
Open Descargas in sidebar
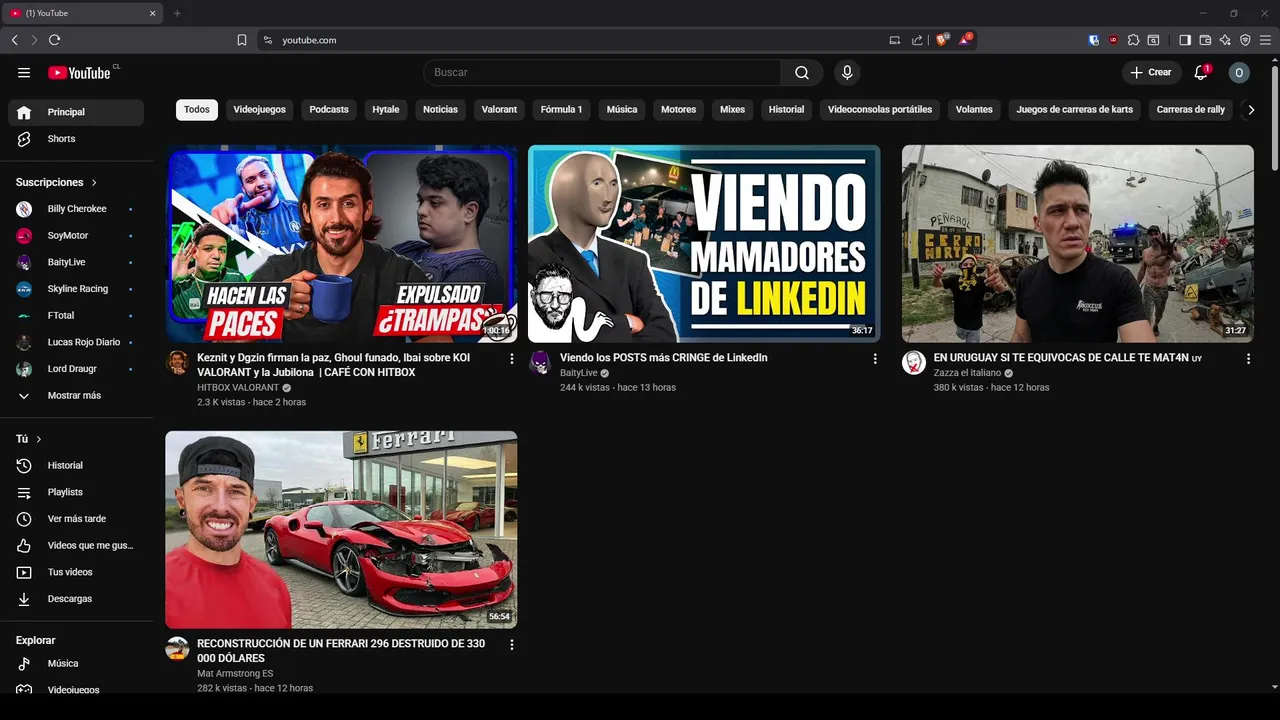click(x=76, y=599)
